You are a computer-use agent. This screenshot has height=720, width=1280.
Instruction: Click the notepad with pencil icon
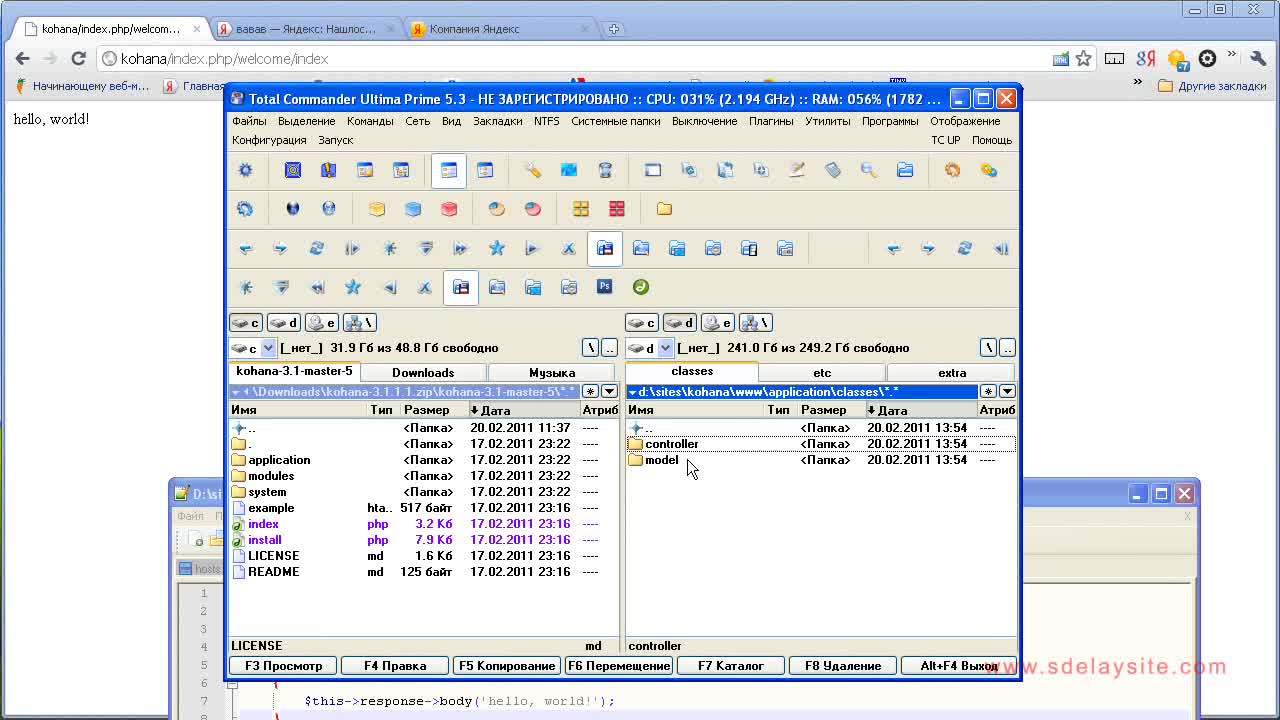797,171
